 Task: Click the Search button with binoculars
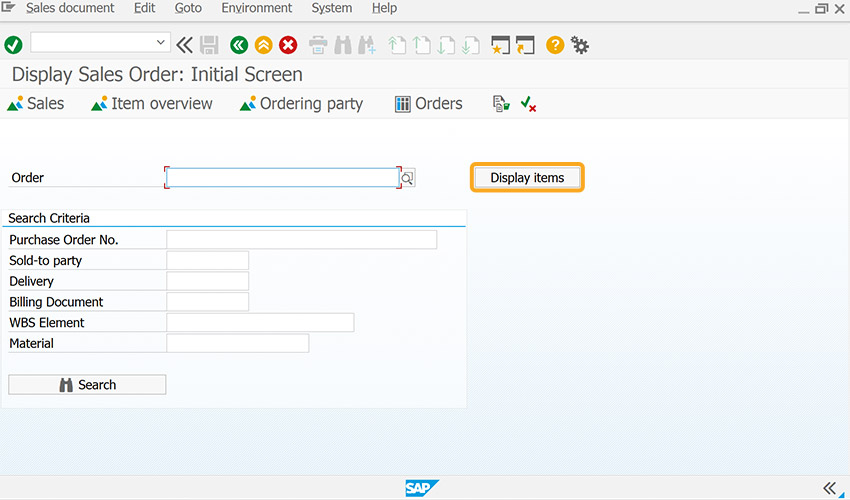tap(87, 384)
